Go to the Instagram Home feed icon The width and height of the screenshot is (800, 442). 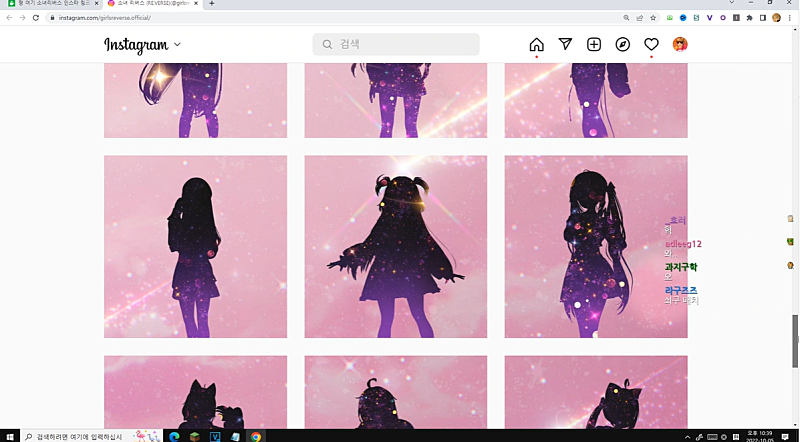tap(536, 44)
